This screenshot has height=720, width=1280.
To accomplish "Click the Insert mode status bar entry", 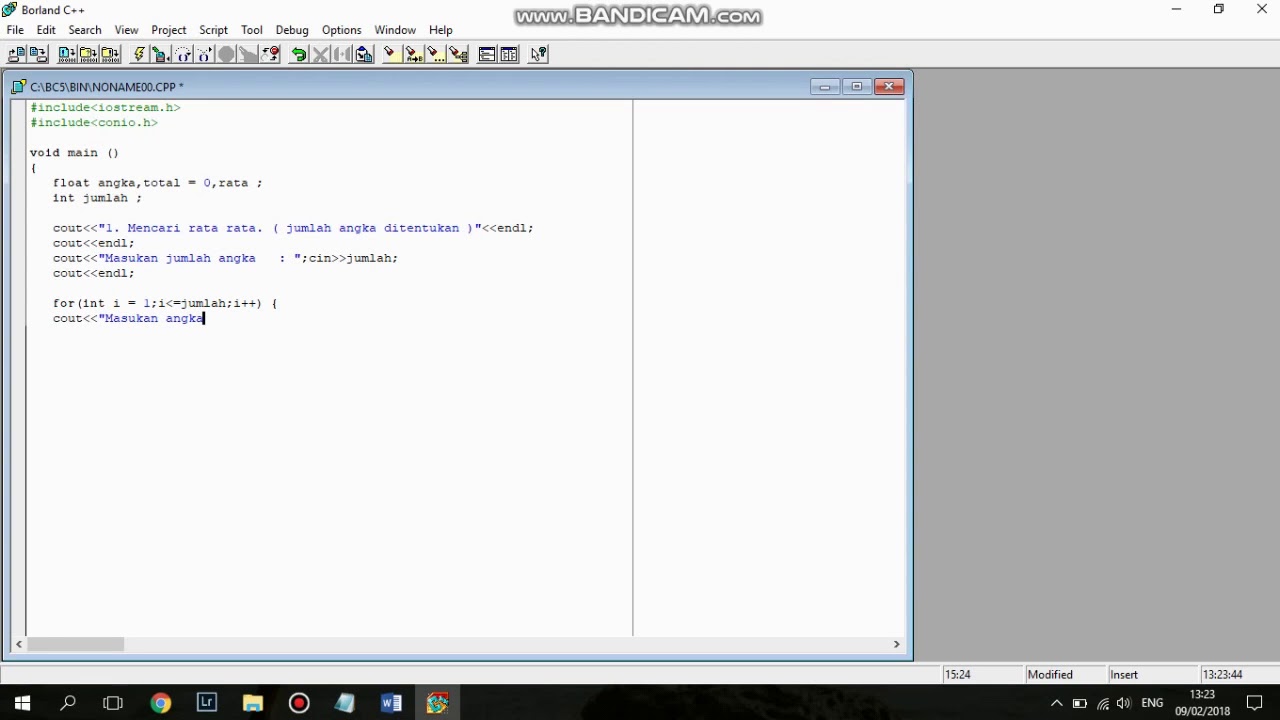I will [x=1124, y=674].
